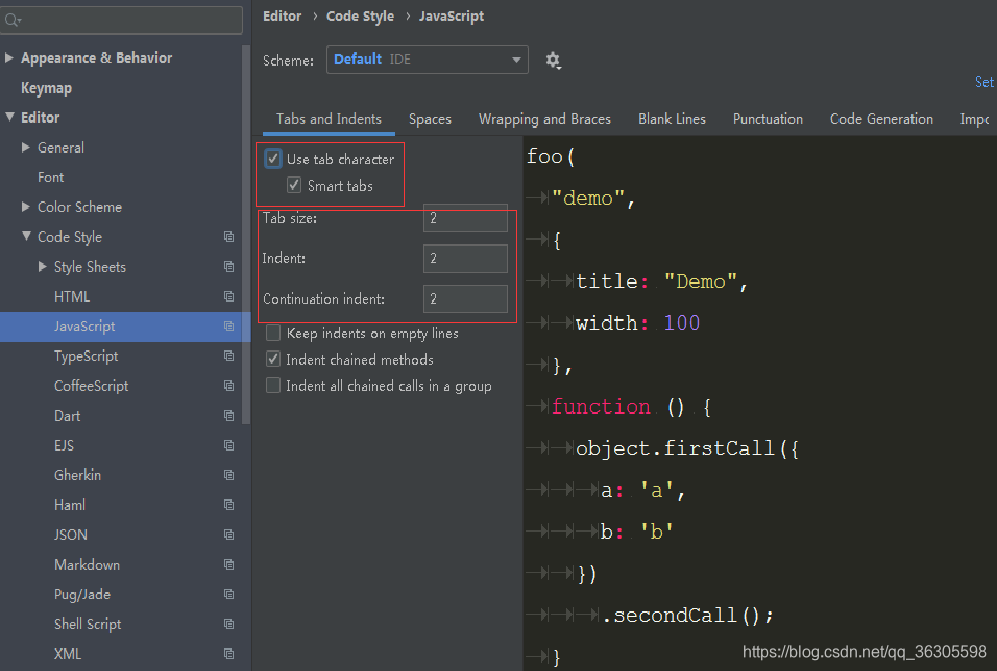Open the scheme settings gear icon
Image resolution: width=997 pixels, height=671 pixels.
pyautogui.click(x=553, y=59)
